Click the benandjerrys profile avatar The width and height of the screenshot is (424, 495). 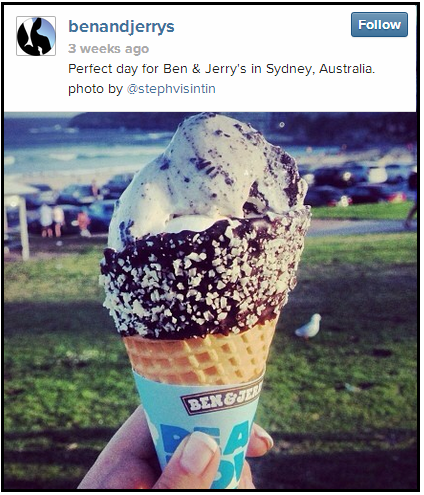(36, 36)
